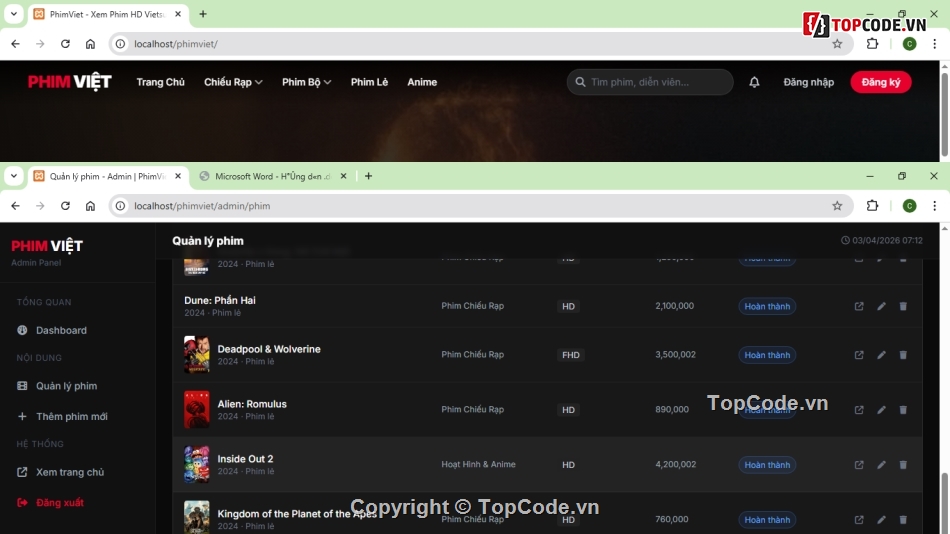Click Alien: Romulus poster thumbnail
Image resolution: width=950 pixels, height=534 pixels.
[x=197, y=410]
